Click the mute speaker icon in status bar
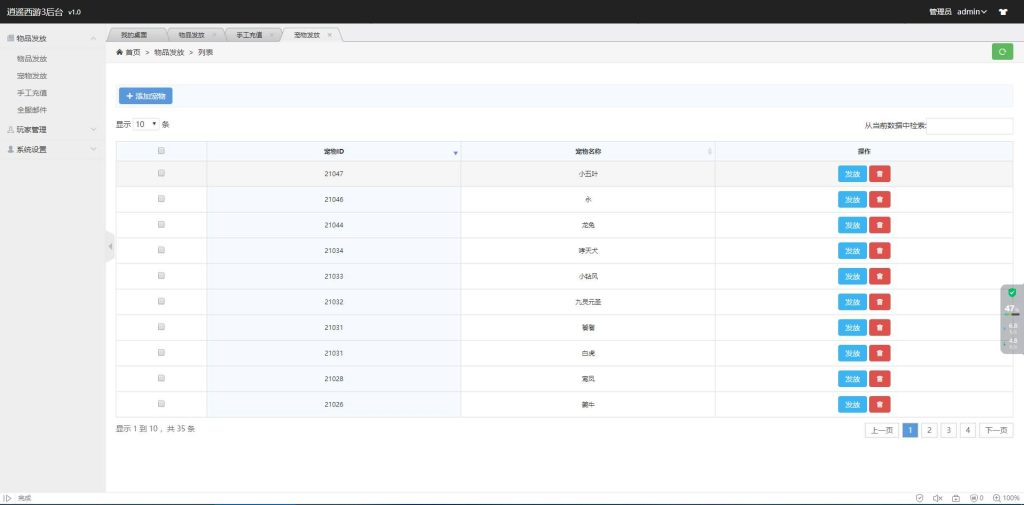Screen dimensions: 1024x505 click(937, 498)
